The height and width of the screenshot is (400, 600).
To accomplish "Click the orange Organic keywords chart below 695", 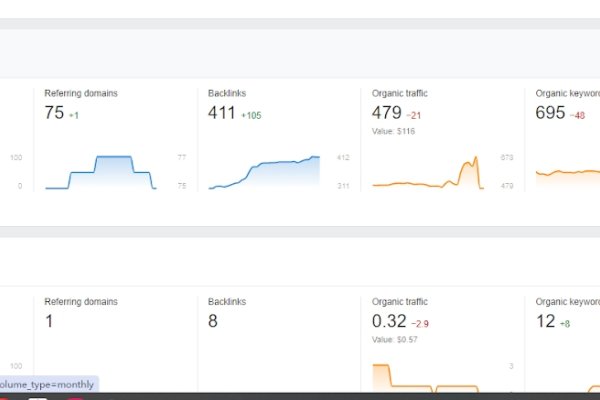I will [567, 177].
